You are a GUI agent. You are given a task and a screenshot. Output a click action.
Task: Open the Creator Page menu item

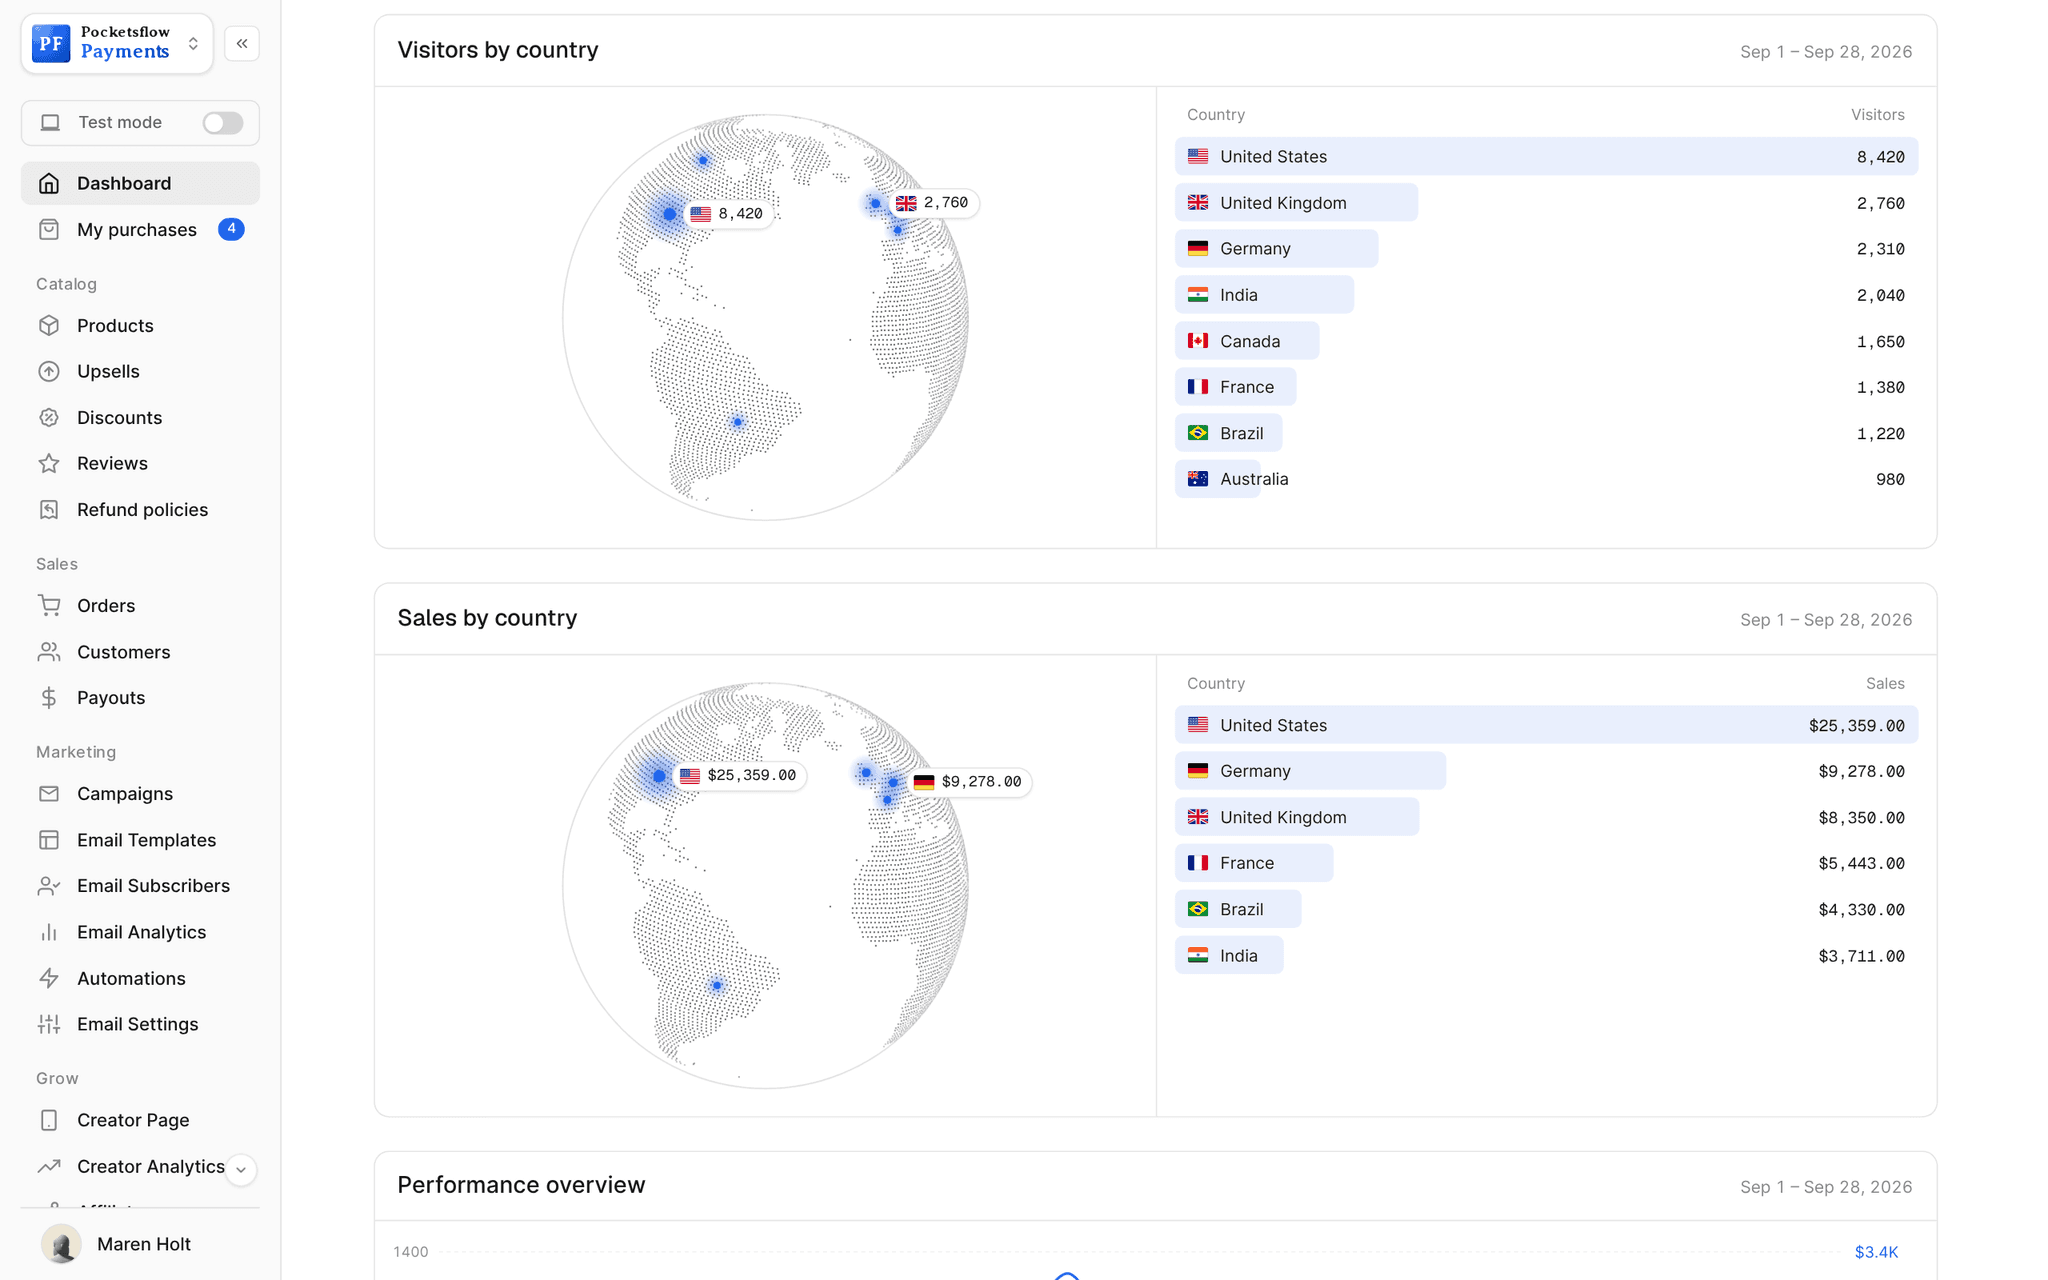tap(140, 1120)
